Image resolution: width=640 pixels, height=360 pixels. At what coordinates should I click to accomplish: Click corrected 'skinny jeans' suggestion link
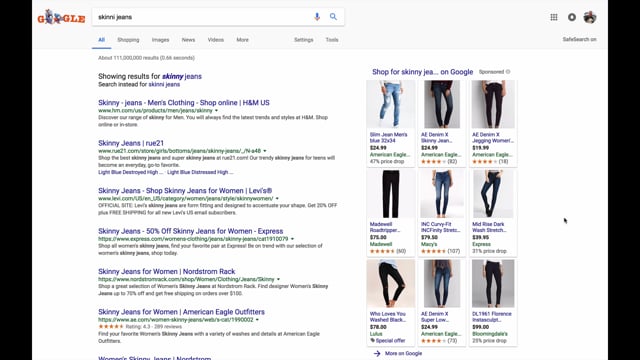[182, 76]
